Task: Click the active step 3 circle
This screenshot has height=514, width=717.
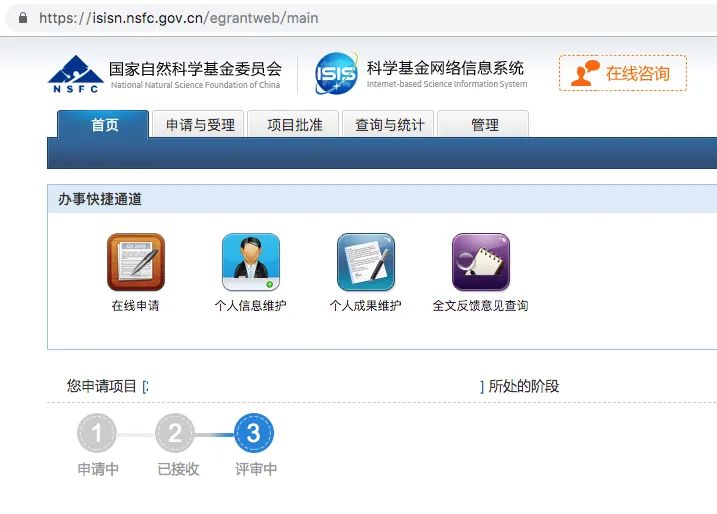Action: click(254, 433)
